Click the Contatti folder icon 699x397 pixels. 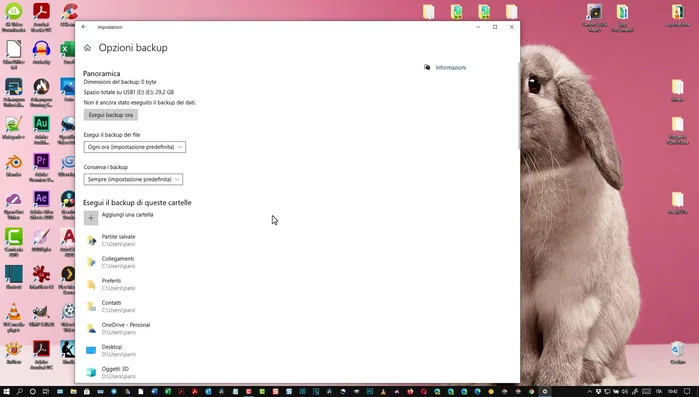91,307
